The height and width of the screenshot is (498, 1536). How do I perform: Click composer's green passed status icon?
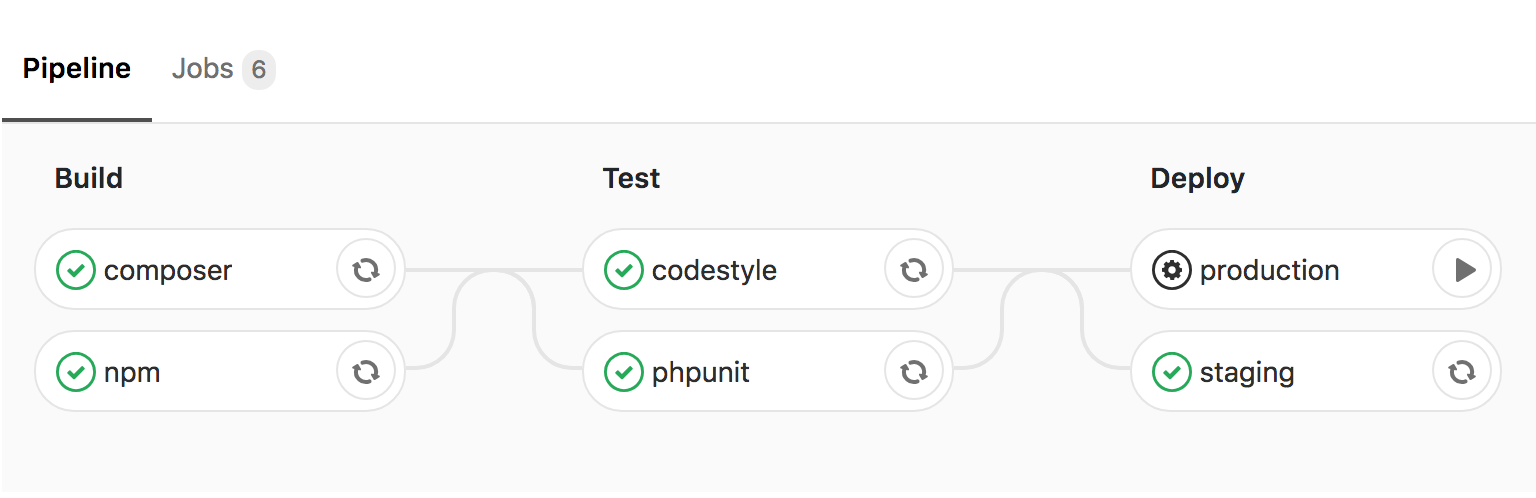tap(75, 270)
